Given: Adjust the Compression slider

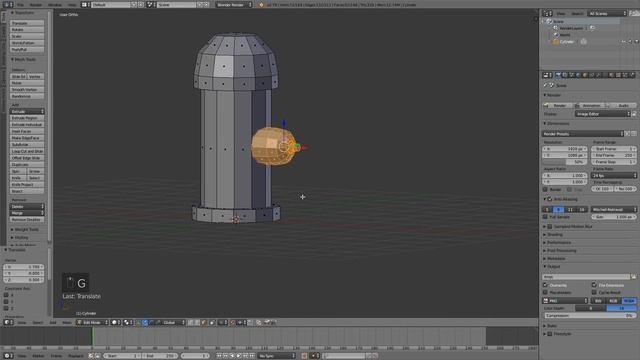Looking at the screenshot, I should point(589,316).
